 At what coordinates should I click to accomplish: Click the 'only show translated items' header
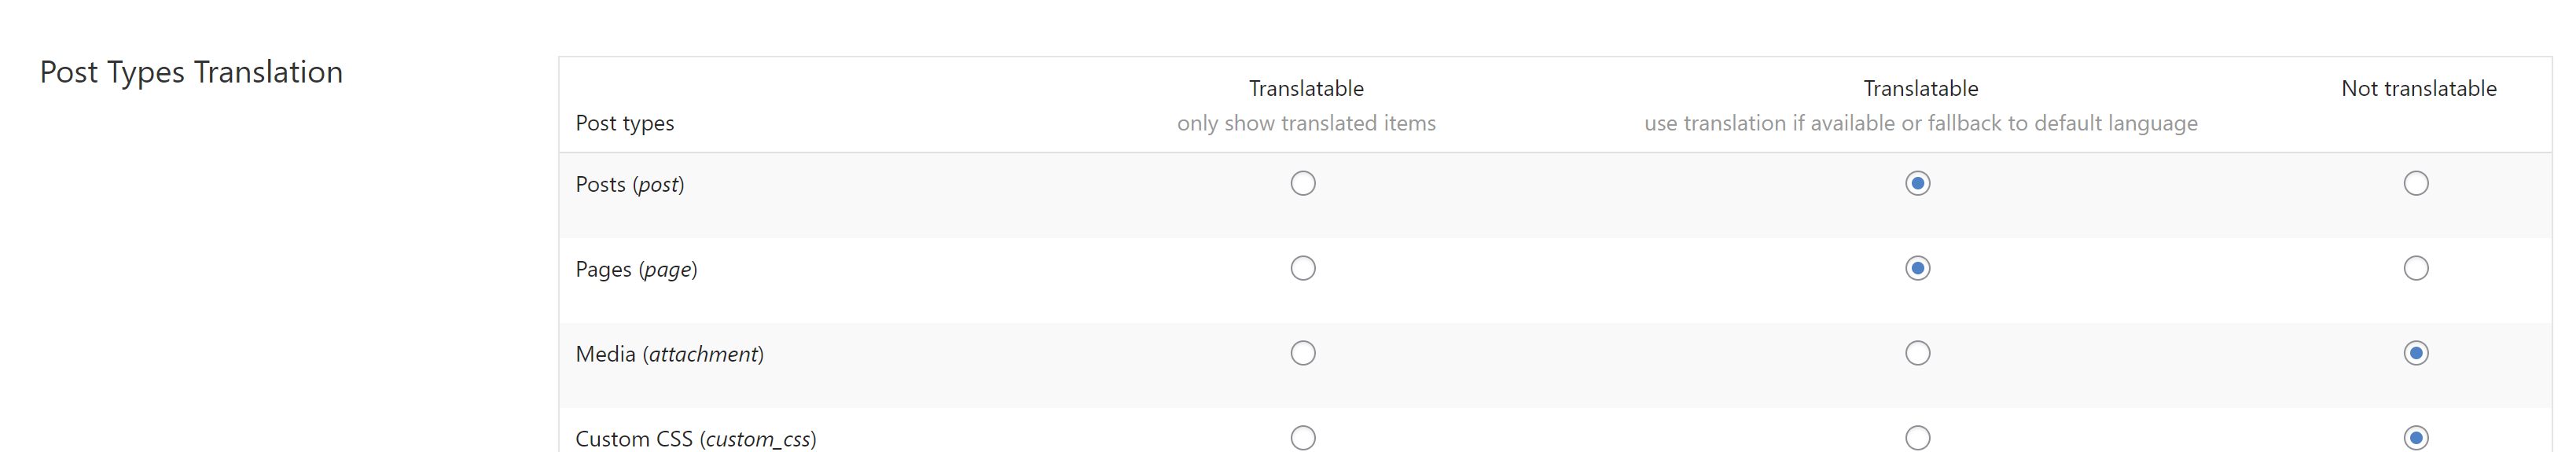coord(1306,123)
